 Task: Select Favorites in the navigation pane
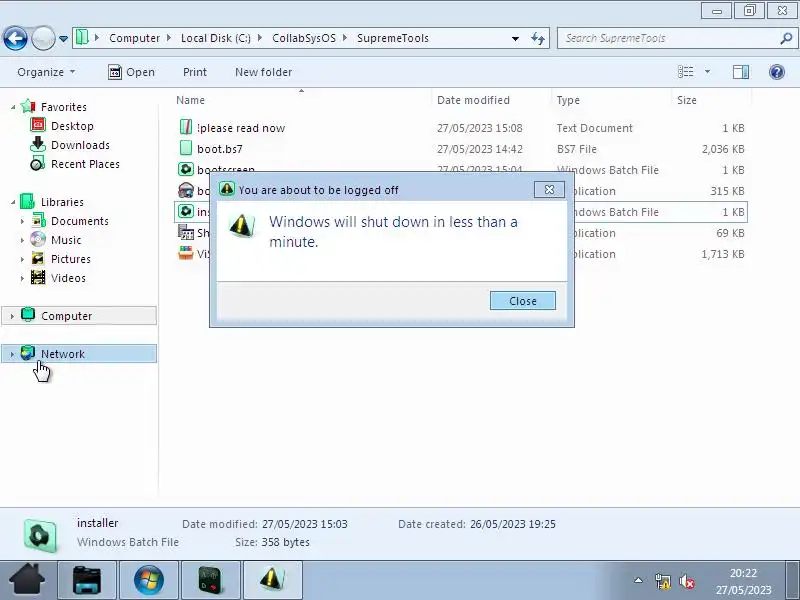tap(63, 107)
